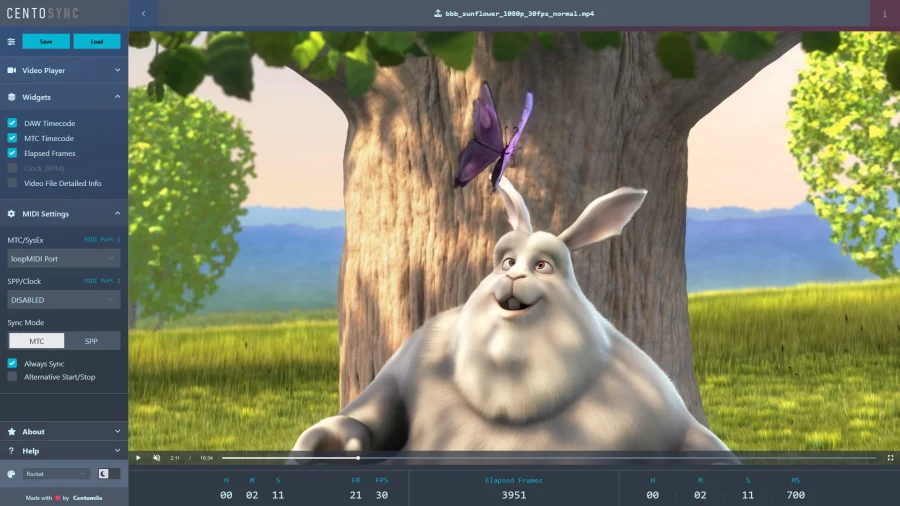Select MTC sync mode
Screen dimensions: 900x506
click(x=37, y=341)
